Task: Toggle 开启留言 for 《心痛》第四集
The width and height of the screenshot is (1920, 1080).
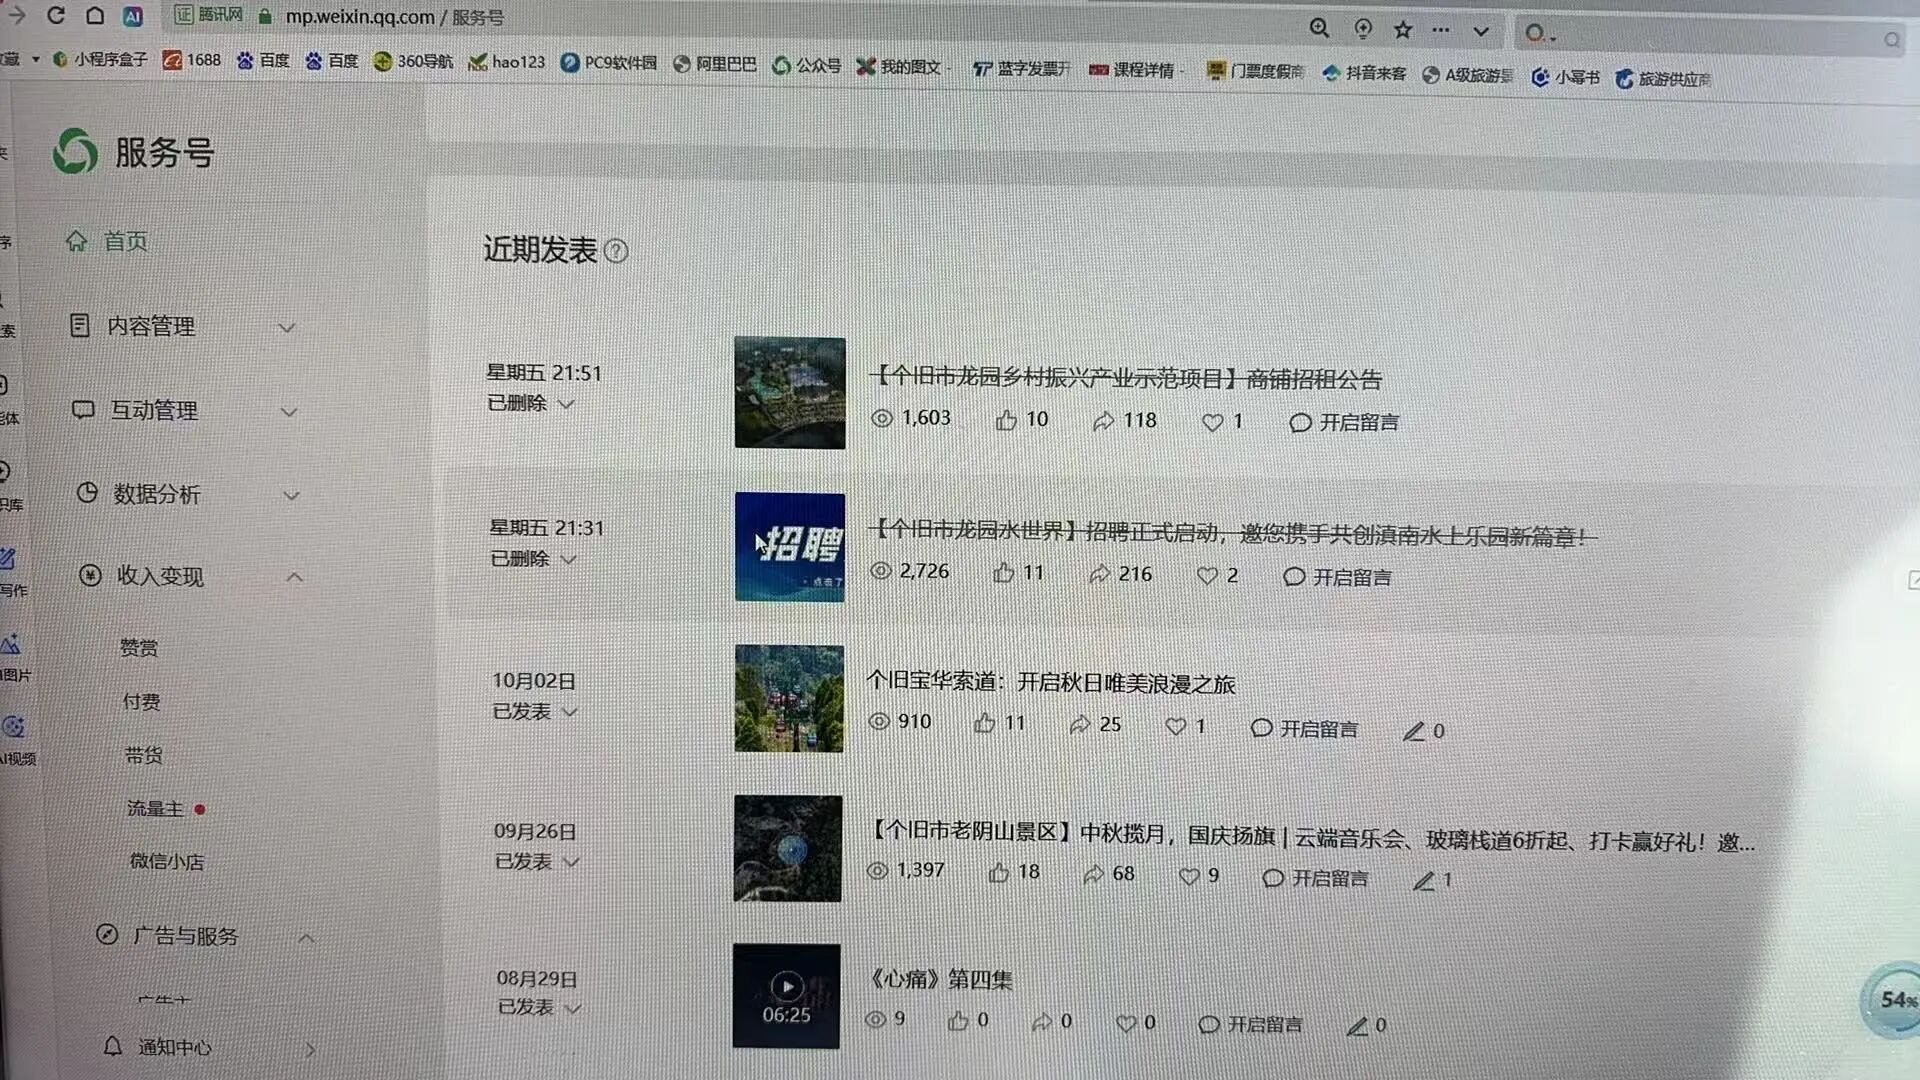Action: point(1250,1024)
